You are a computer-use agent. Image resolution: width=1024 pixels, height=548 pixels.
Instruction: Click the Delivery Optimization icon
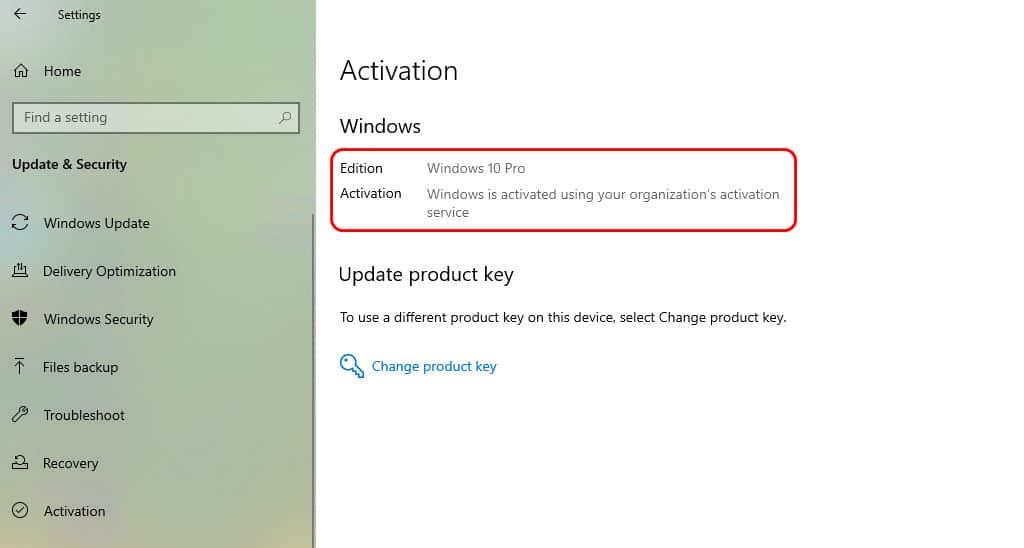click(x=20, y=270)
